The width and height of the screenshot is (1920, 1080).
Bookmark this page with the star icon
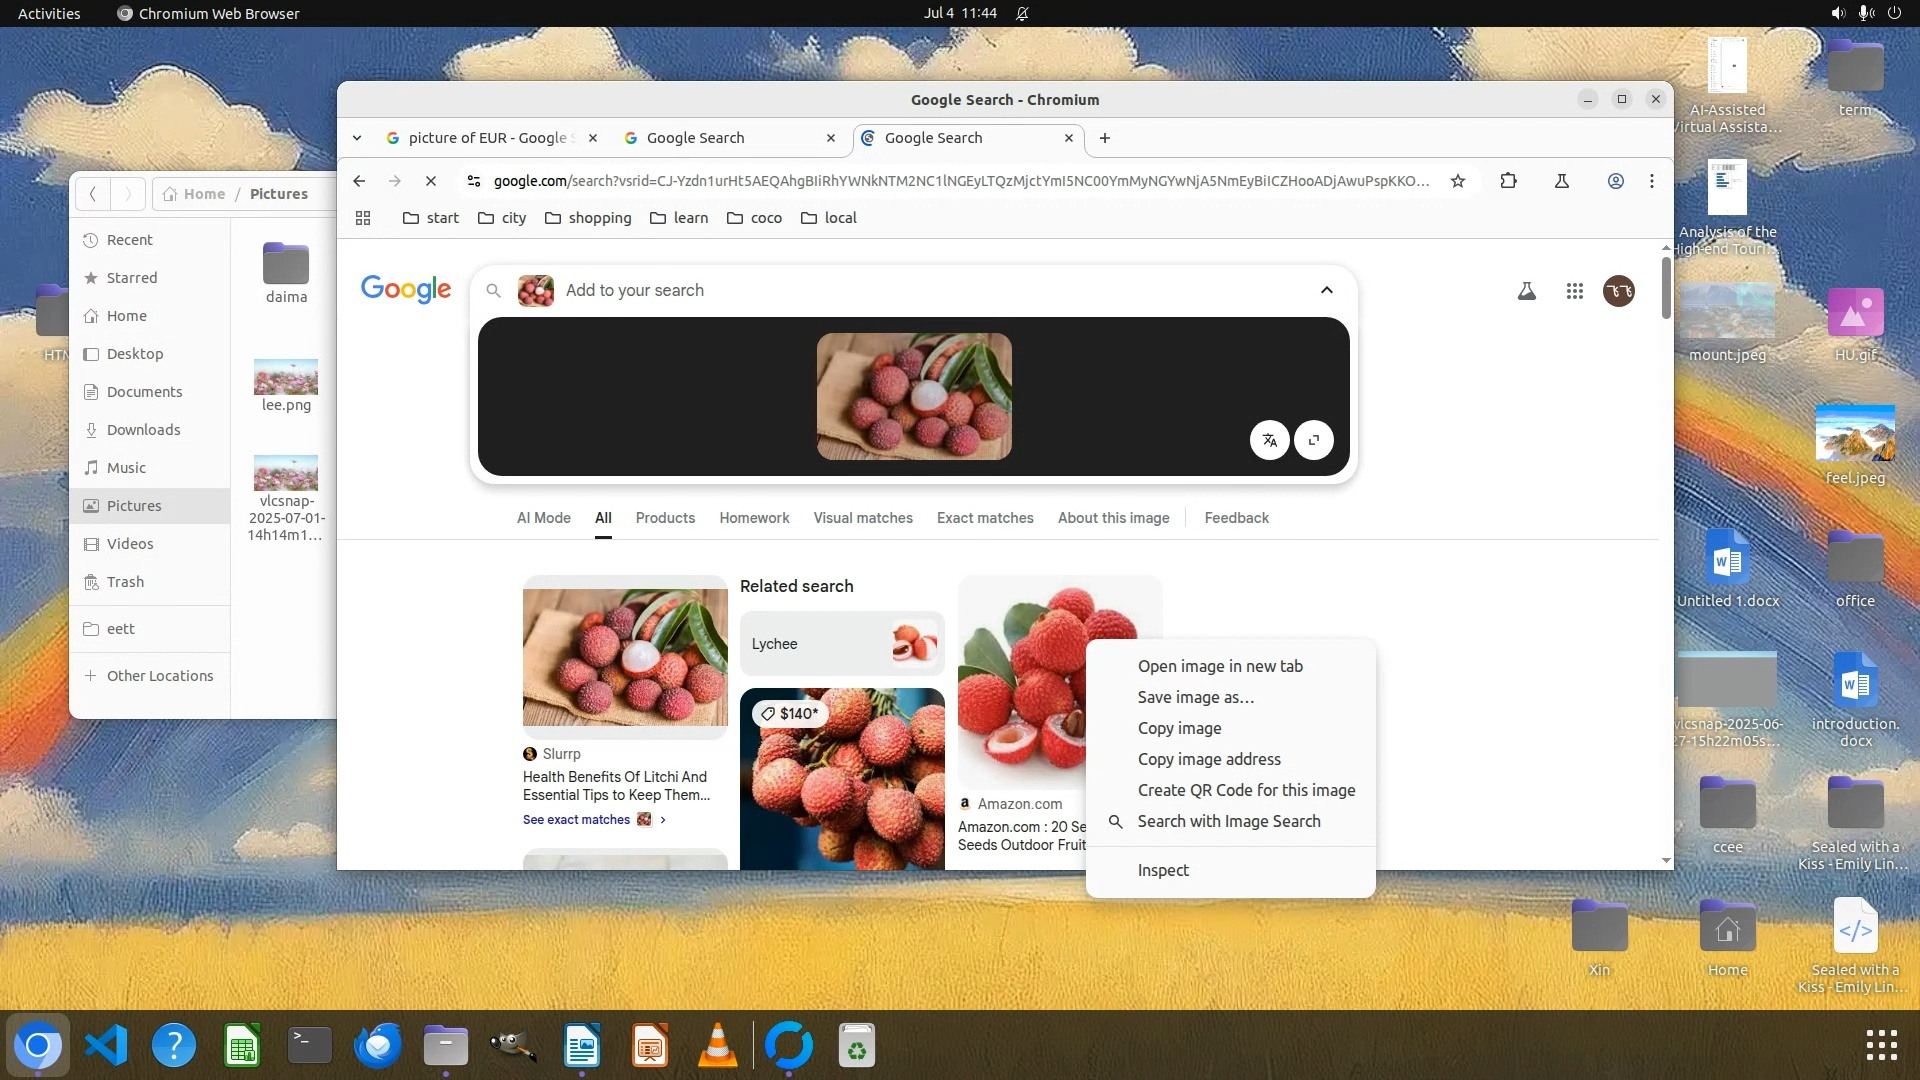(x=1458, y=181)
